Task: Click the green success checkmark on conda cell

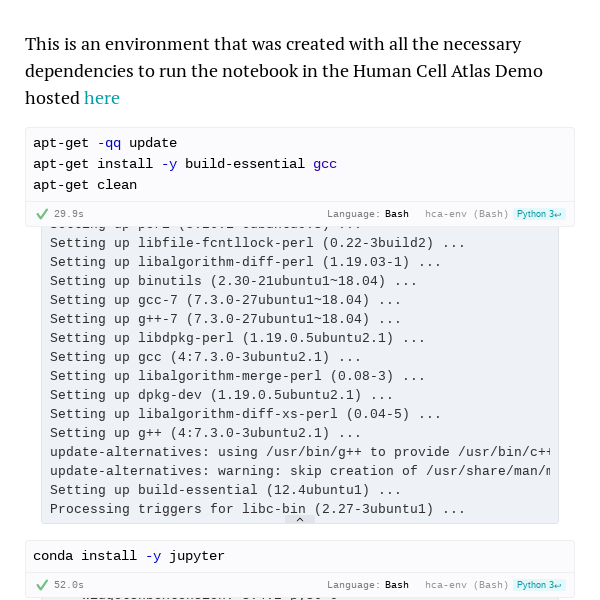Action: 42,585
